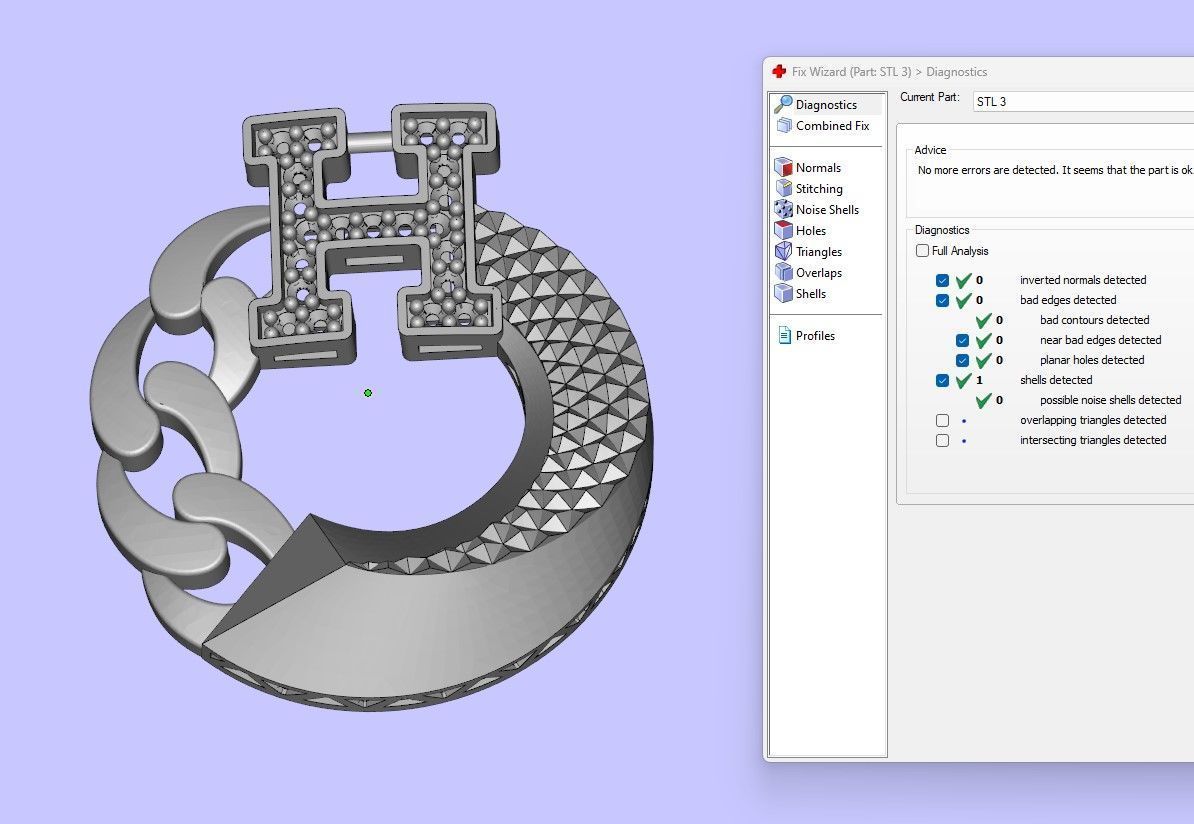Uncheck shells detected checkbox

coord(943,380)
